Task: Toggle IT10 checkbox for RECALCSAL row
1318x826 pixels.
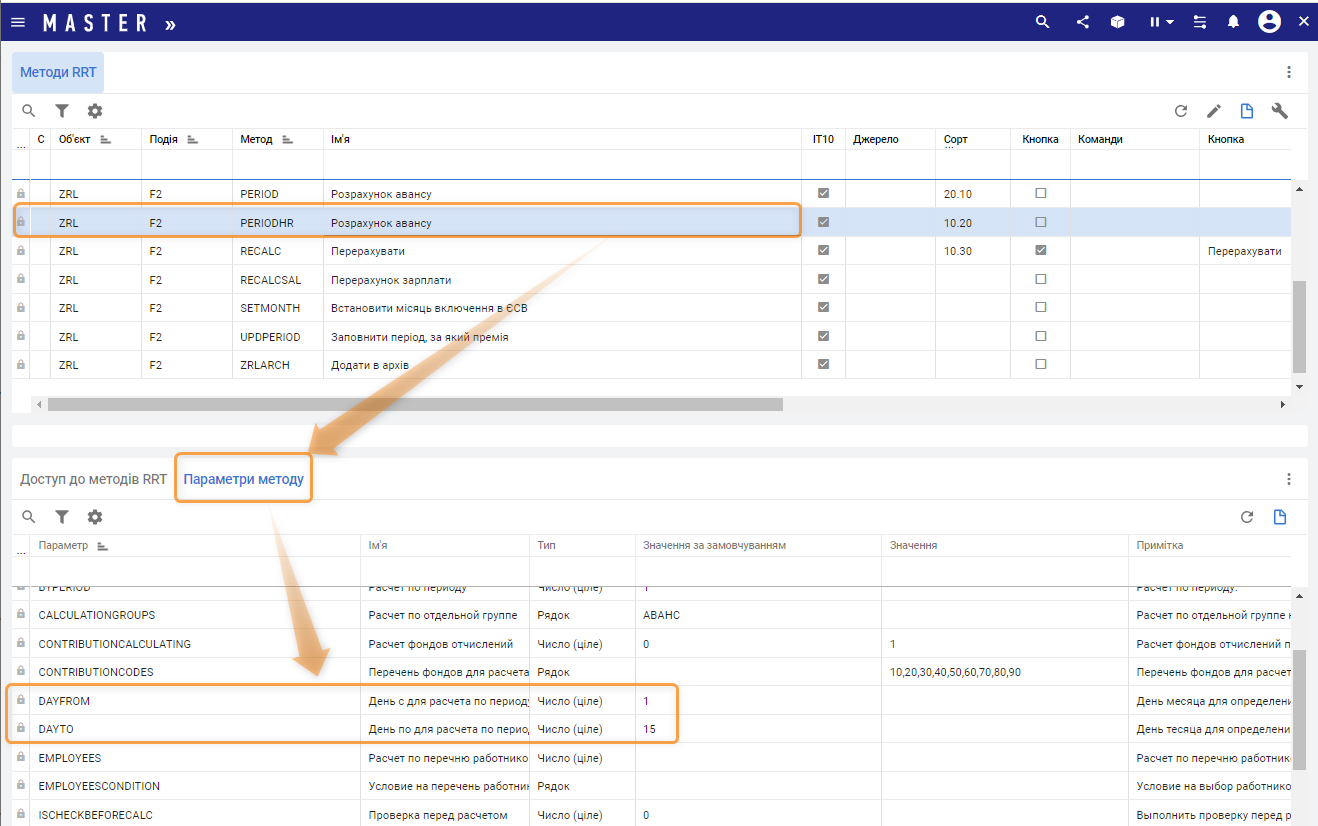Action: [823, 279]
